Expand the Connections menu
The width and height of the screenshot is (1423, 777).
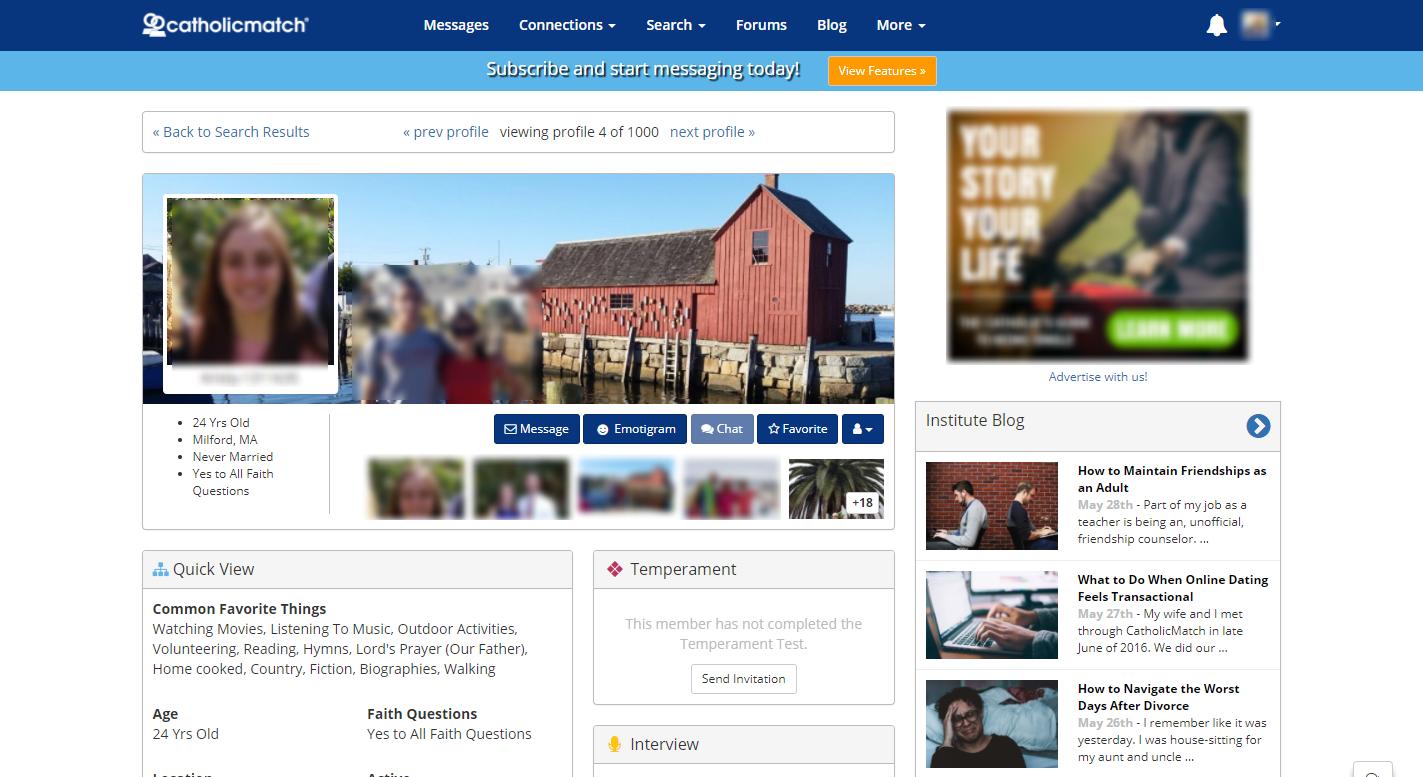click(x=567, y=25)
